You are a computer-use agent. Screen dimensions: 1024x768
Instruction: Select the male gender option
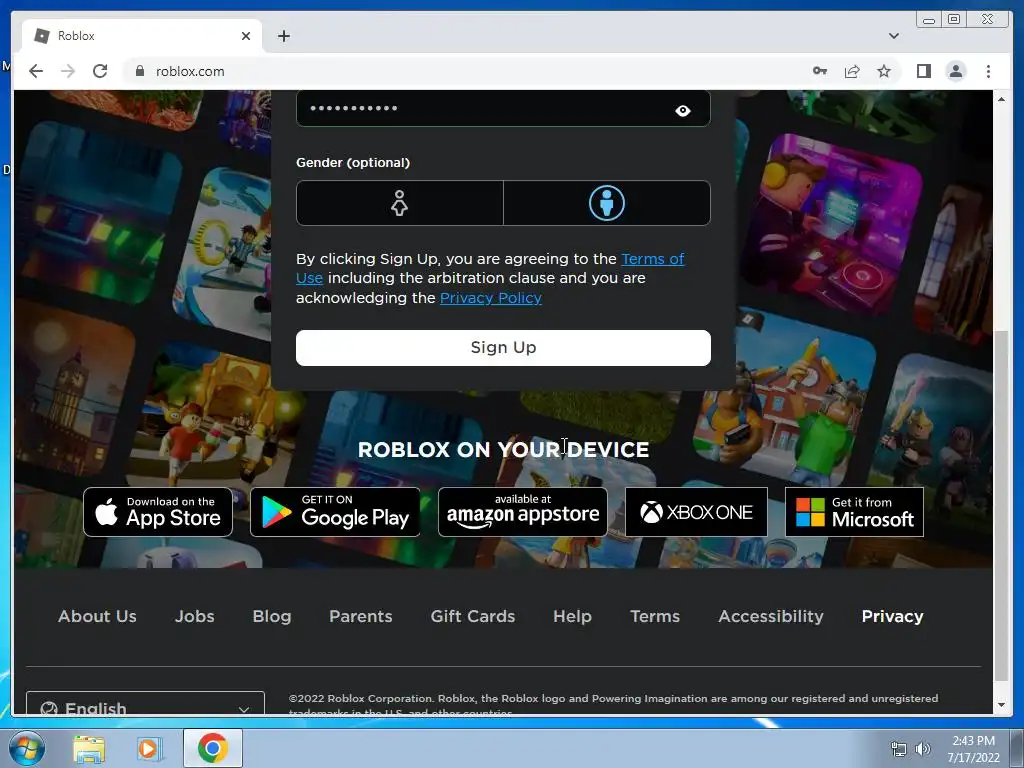(x=607, y=203)
